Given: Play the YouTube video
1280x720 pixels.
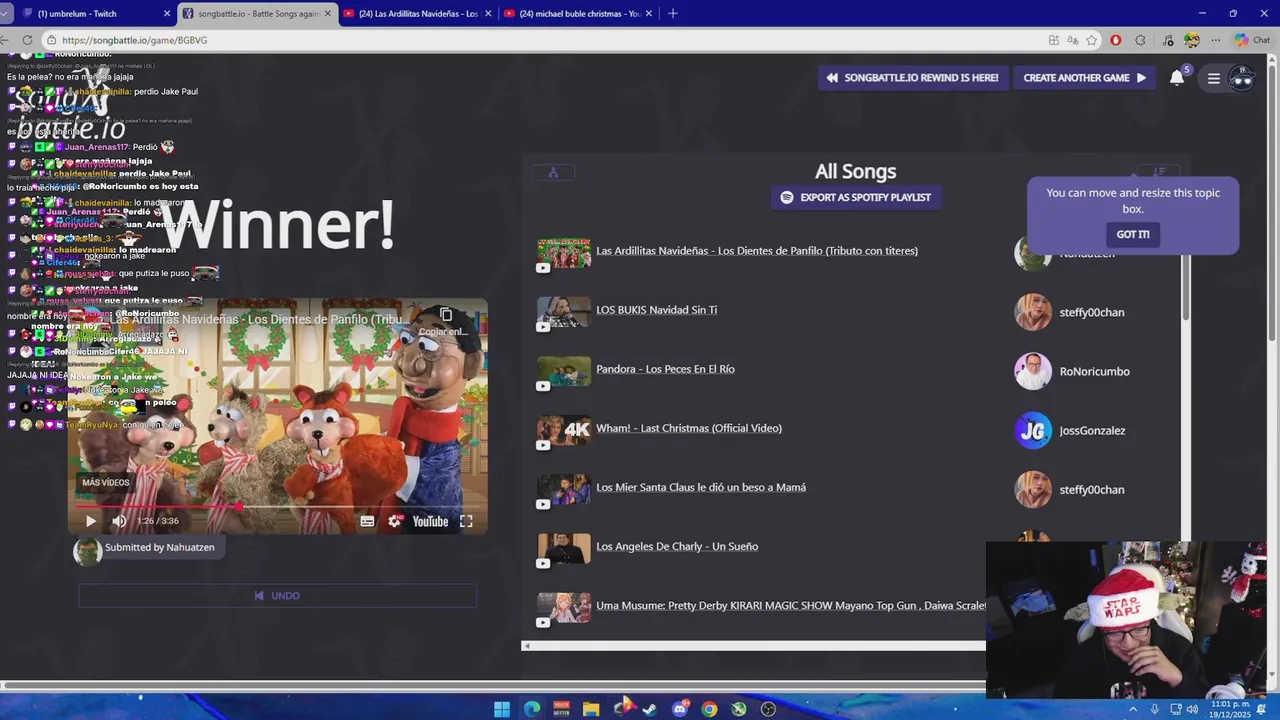Looking at the screenshot, I should [90, 521].
